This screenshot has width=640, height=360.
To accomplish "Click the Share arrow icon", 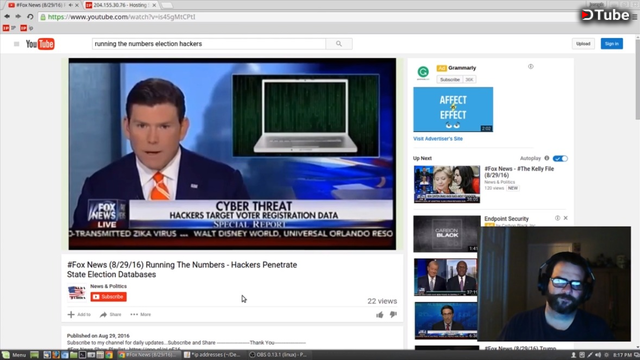I will tap(103, 315).
